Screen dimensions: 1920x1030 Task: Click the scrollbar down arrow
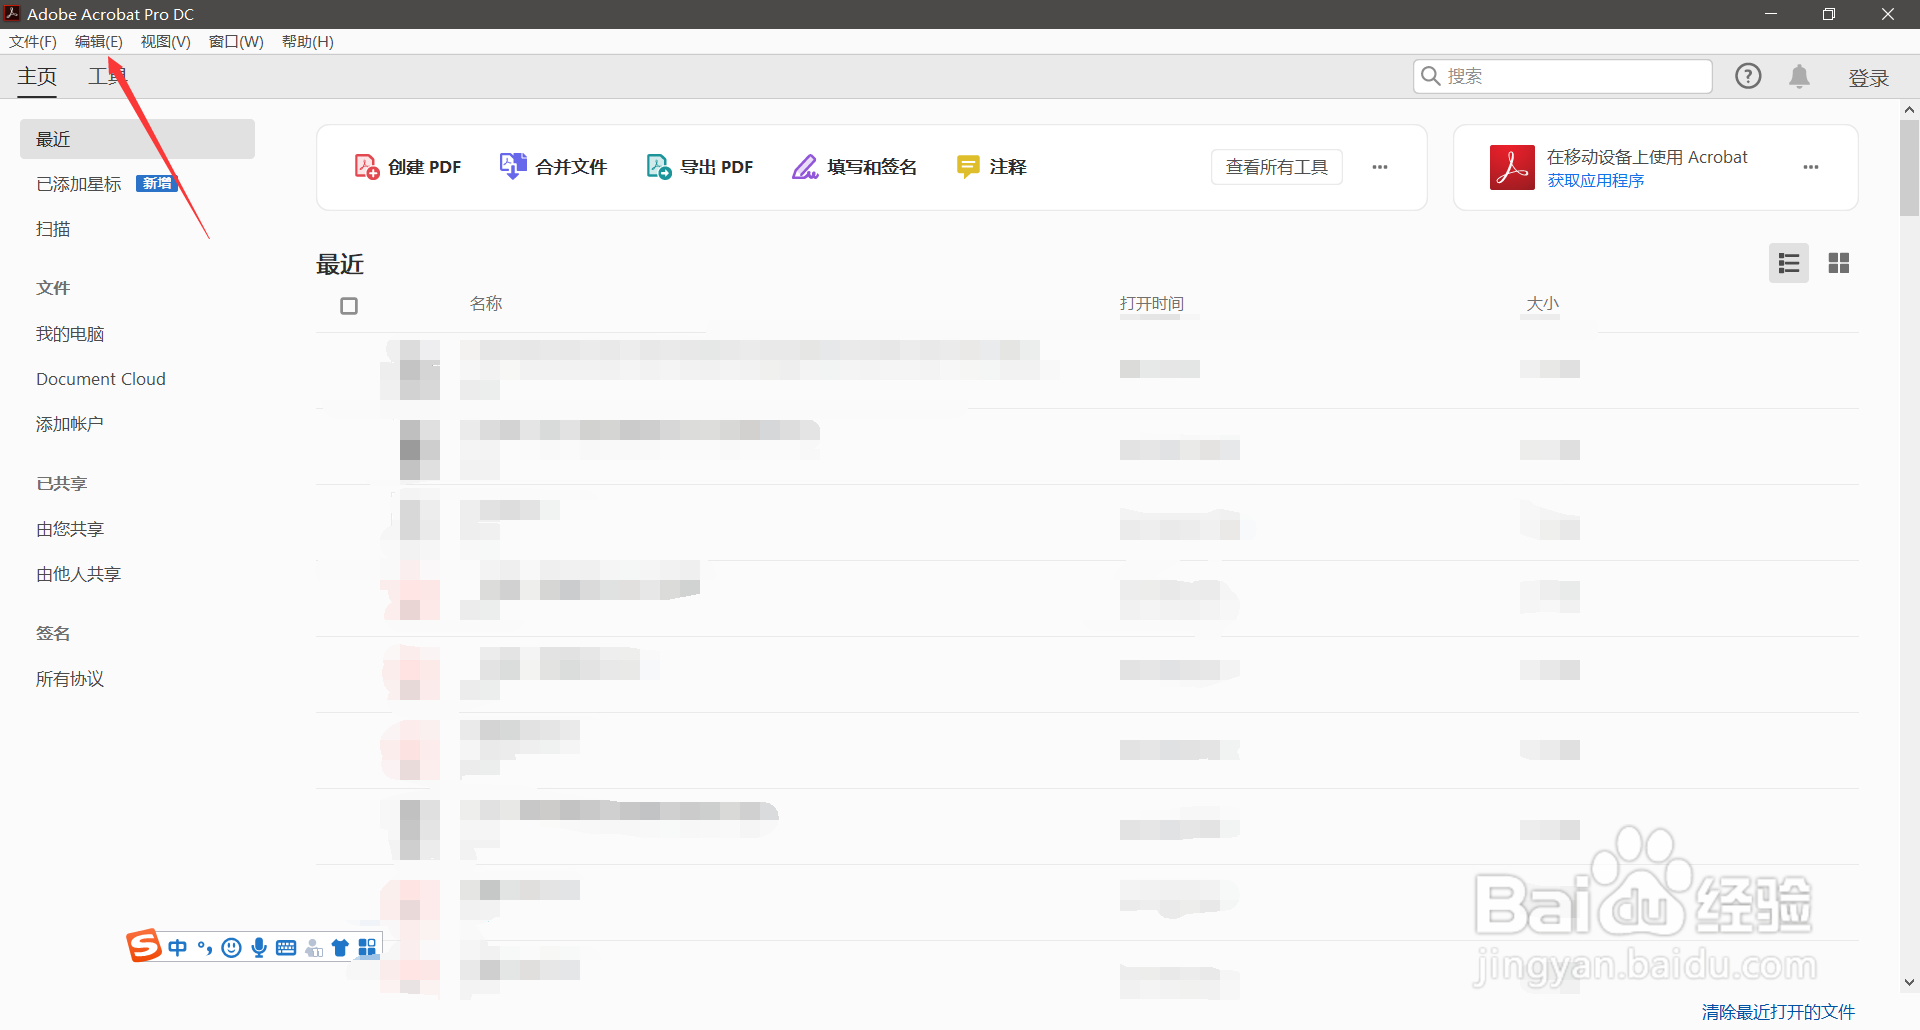(x=1909, y=983)
